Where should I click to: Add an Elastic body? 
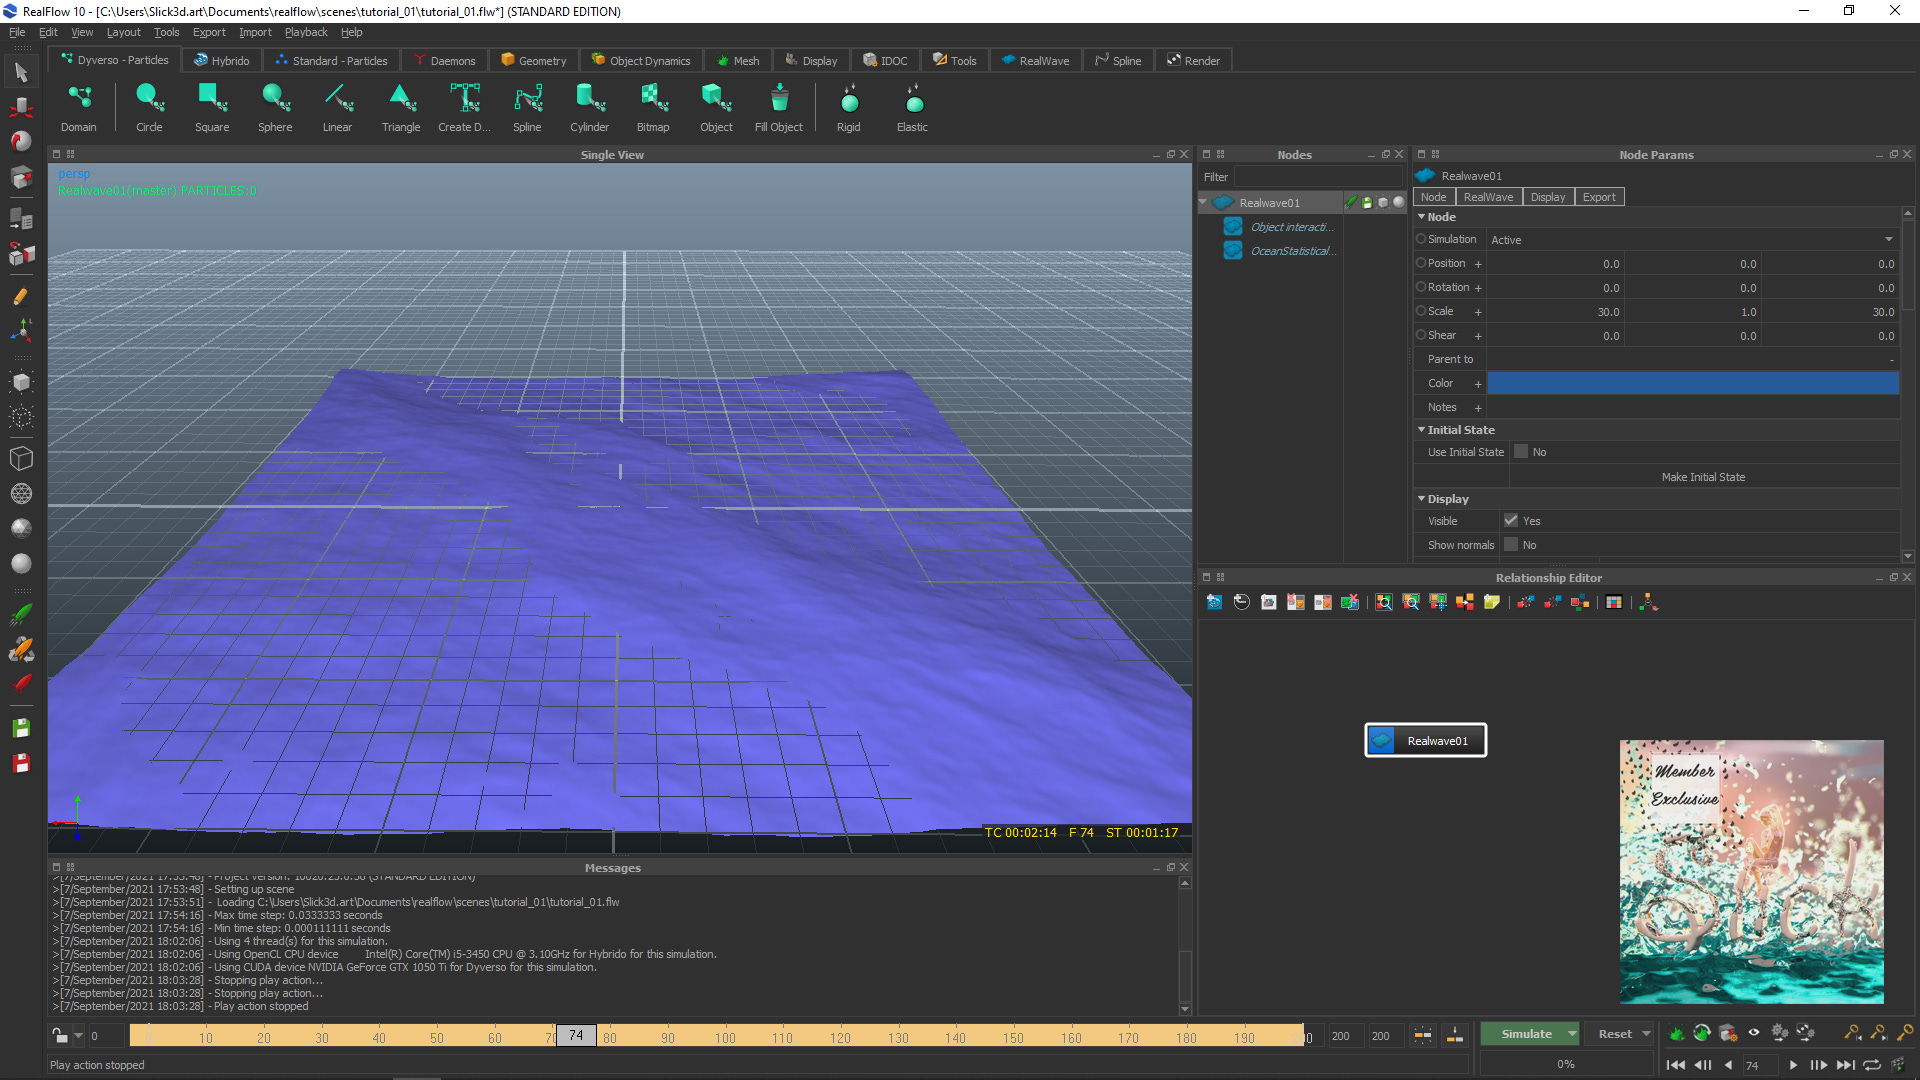912,108
